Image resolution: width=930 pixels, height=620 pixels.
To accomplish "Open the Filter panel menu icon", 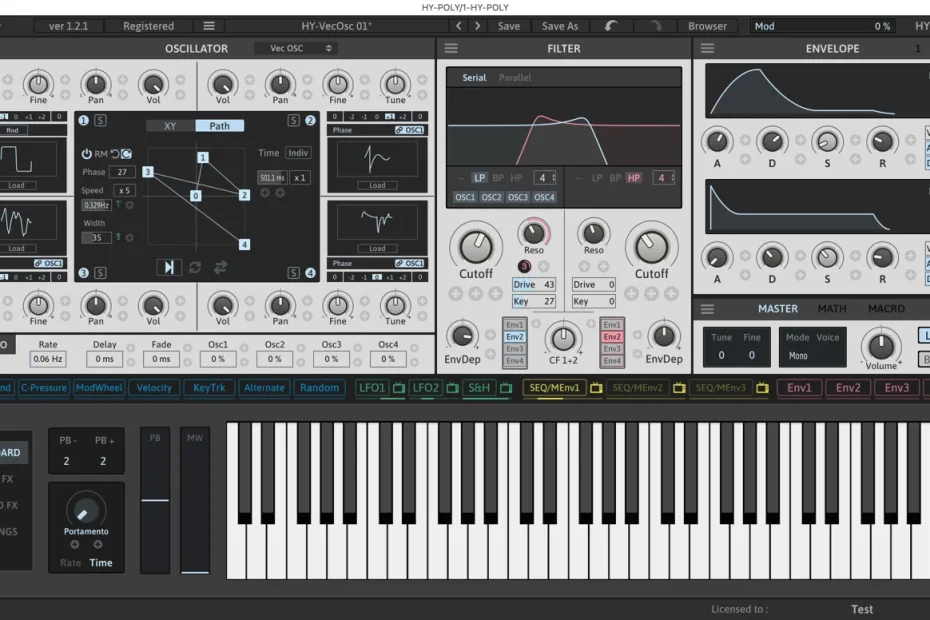I will (451, 48).
